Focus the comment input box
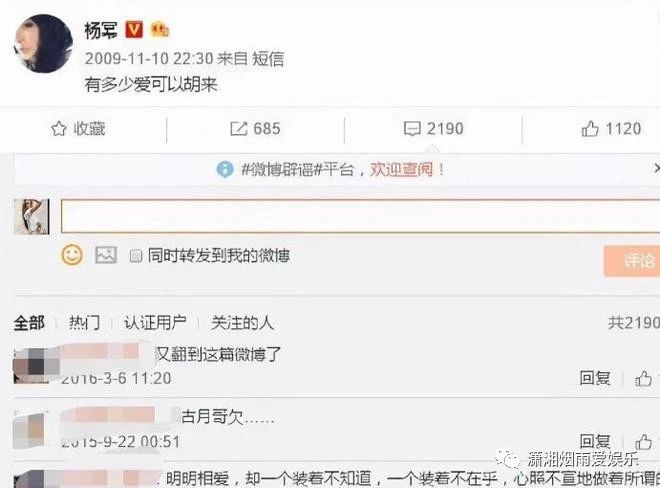Viewport: 660px width, 488px height. [360, 216]
